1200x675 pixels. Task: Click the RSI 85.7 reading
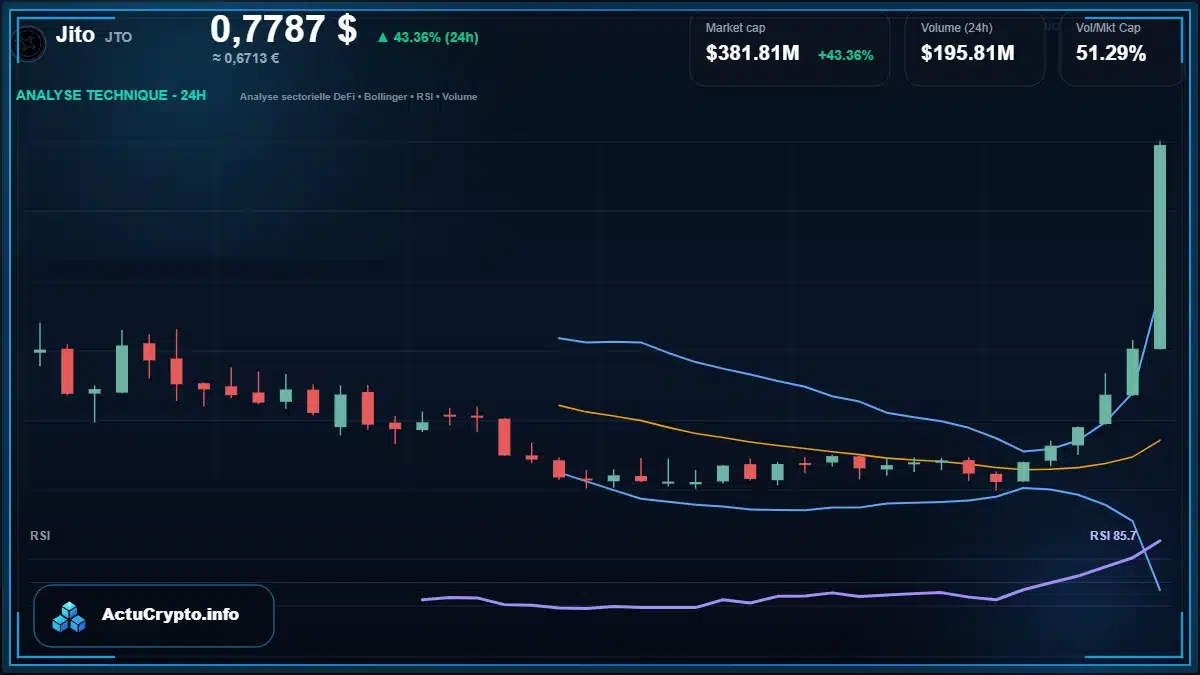click(1113, 536)
